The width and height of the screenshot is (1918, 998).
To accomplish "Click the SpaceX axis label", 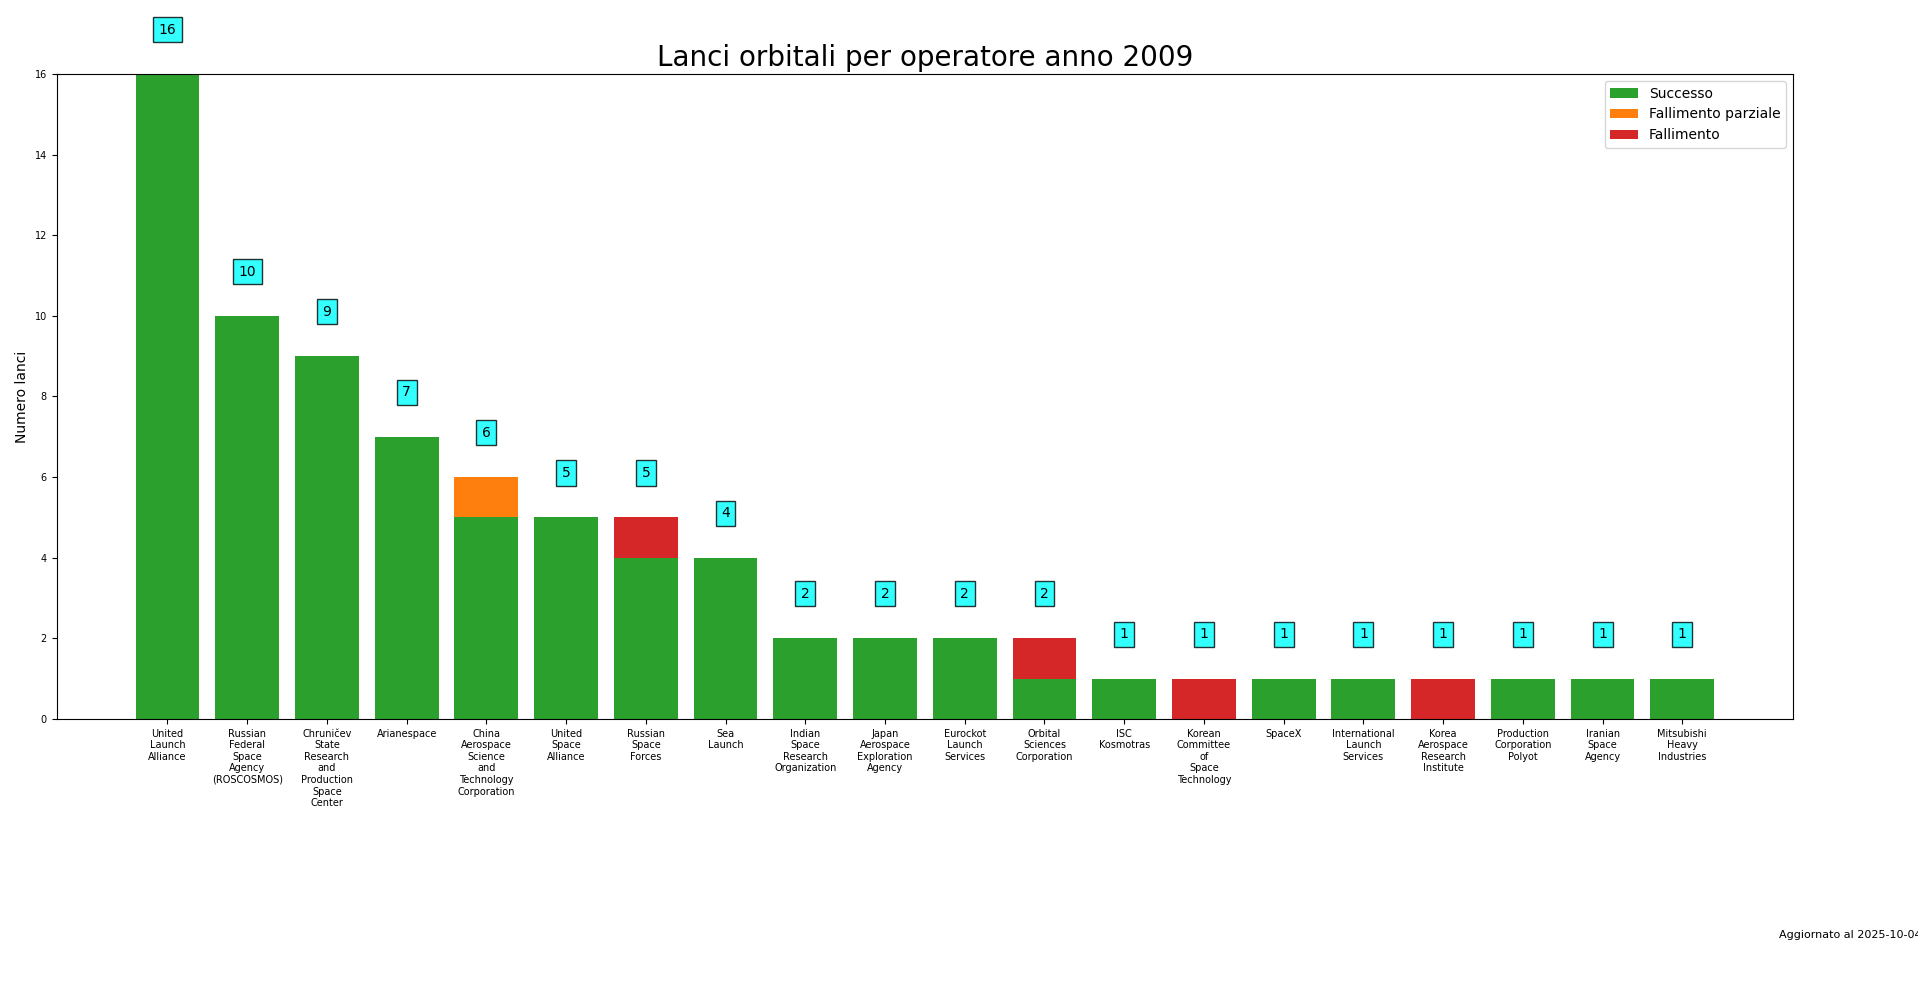I will (x=1283, y=734).
